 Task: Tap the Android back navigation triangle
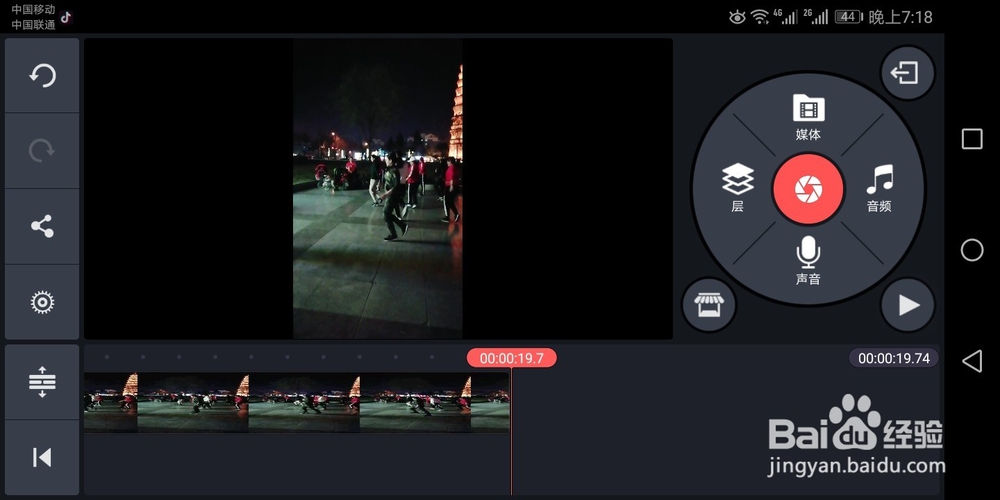point(971,361)
